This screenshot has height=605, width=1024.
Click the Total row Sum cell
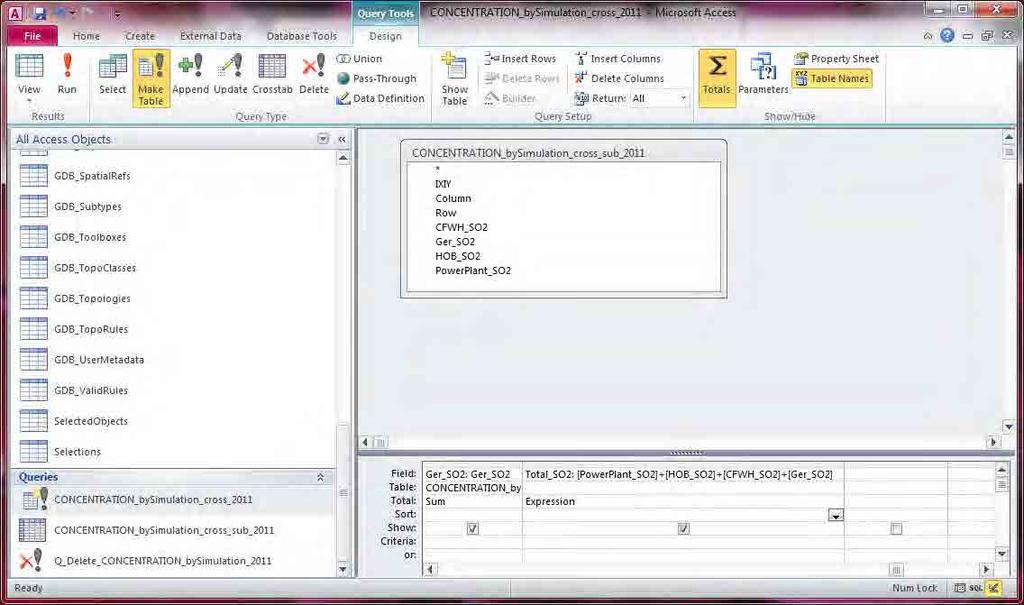coord(472,502)
